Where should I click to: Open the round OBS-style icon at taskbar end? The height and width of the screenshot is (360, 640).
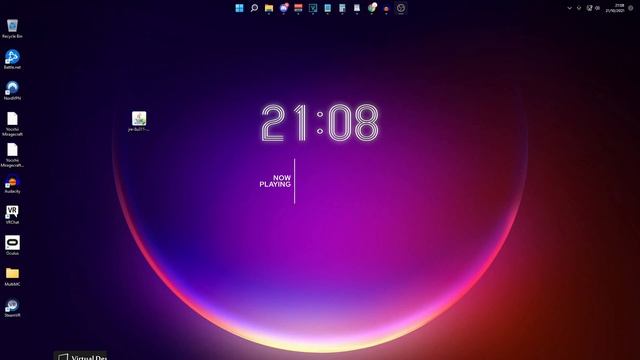click(401, 8)
